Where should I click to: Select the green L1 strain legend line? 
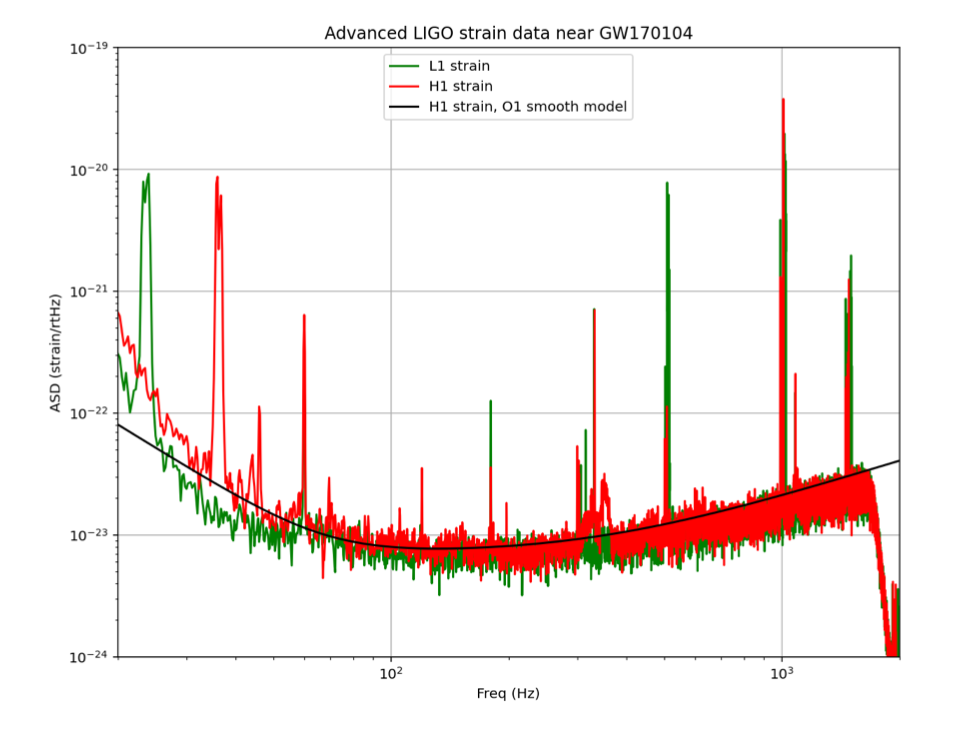[x=405, y=66]
